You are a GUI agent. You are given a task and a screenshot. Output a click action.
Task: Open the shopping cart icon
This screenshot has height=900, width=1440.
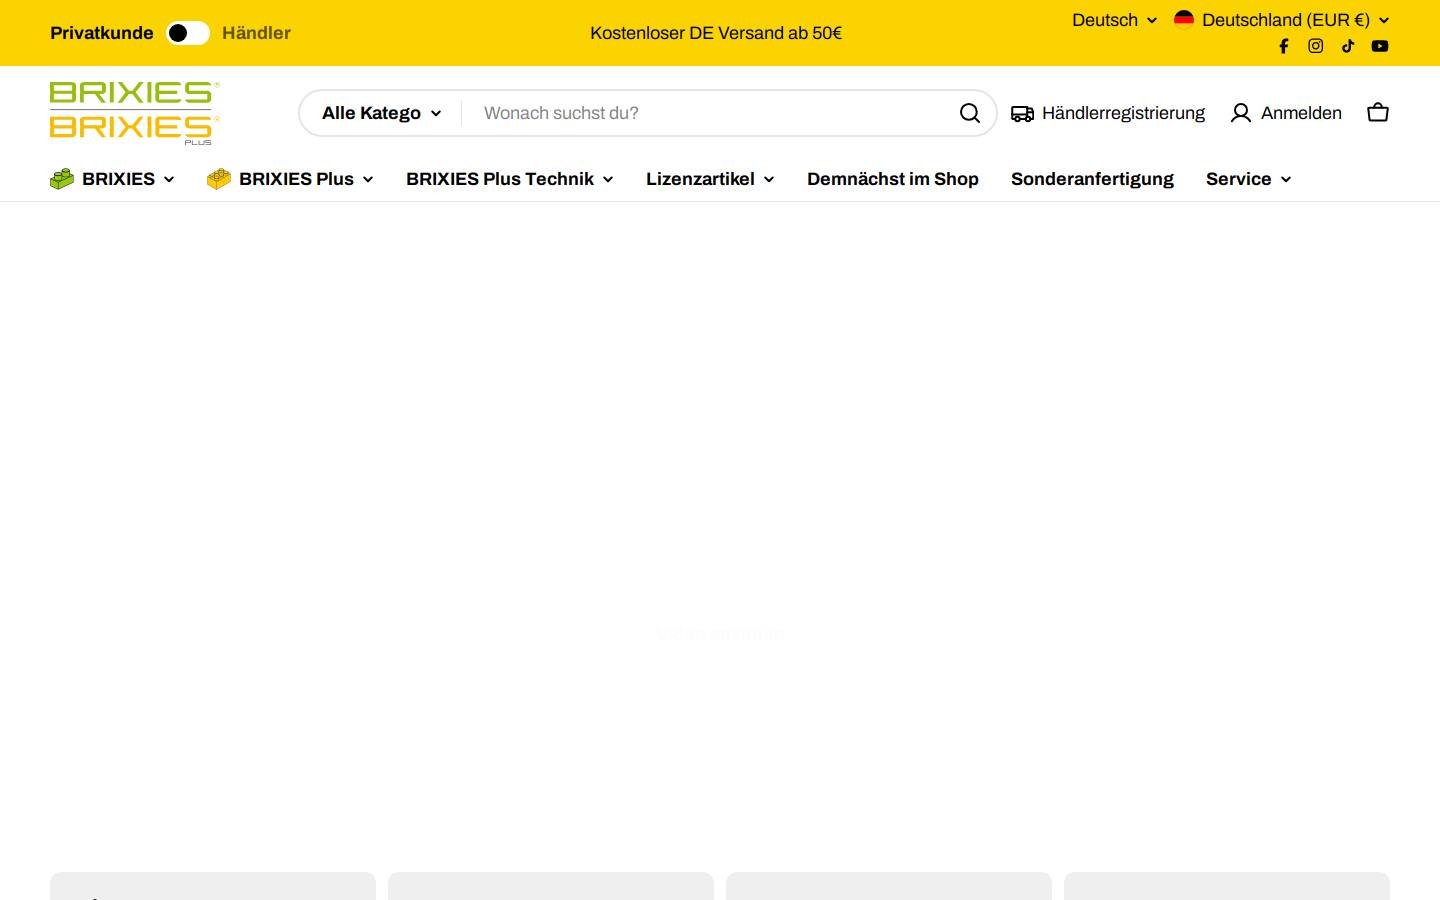pos(1378,112)
